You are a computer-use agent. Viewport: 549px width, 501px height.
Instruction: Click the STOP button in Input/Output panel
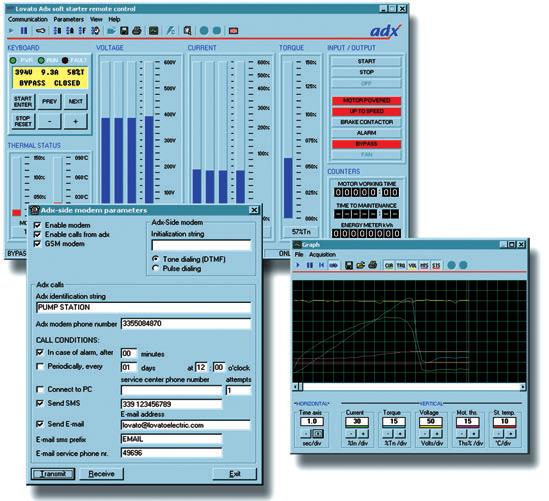(366, 72)
